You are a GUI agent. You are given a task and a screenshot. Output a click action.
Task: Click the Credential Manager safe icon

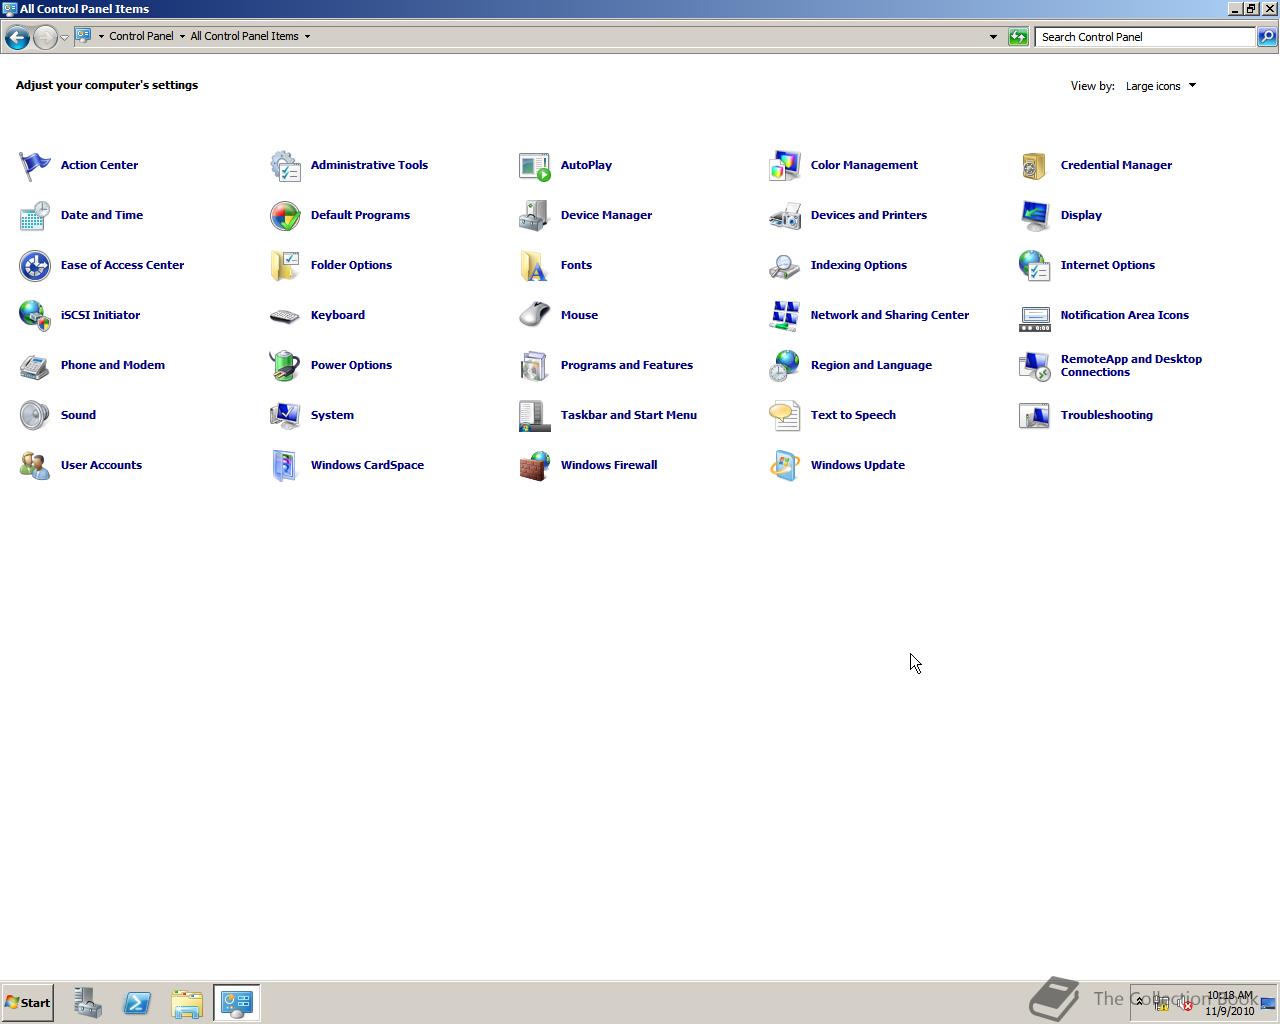pyautogui.click(x=1035, y=165)
